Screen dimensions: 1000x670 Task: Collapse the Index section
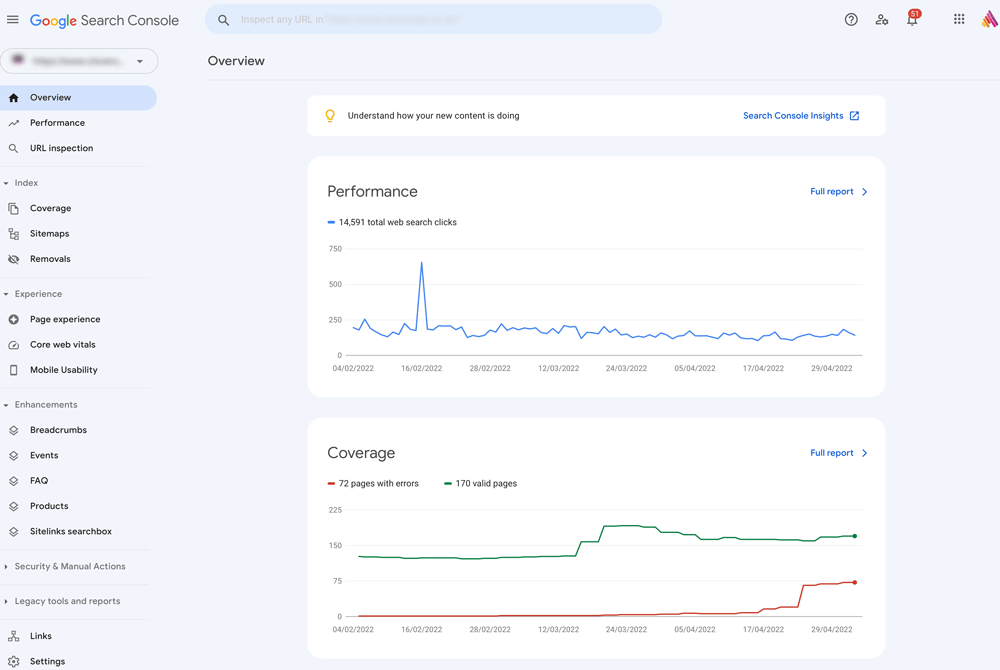click(6, 183)
